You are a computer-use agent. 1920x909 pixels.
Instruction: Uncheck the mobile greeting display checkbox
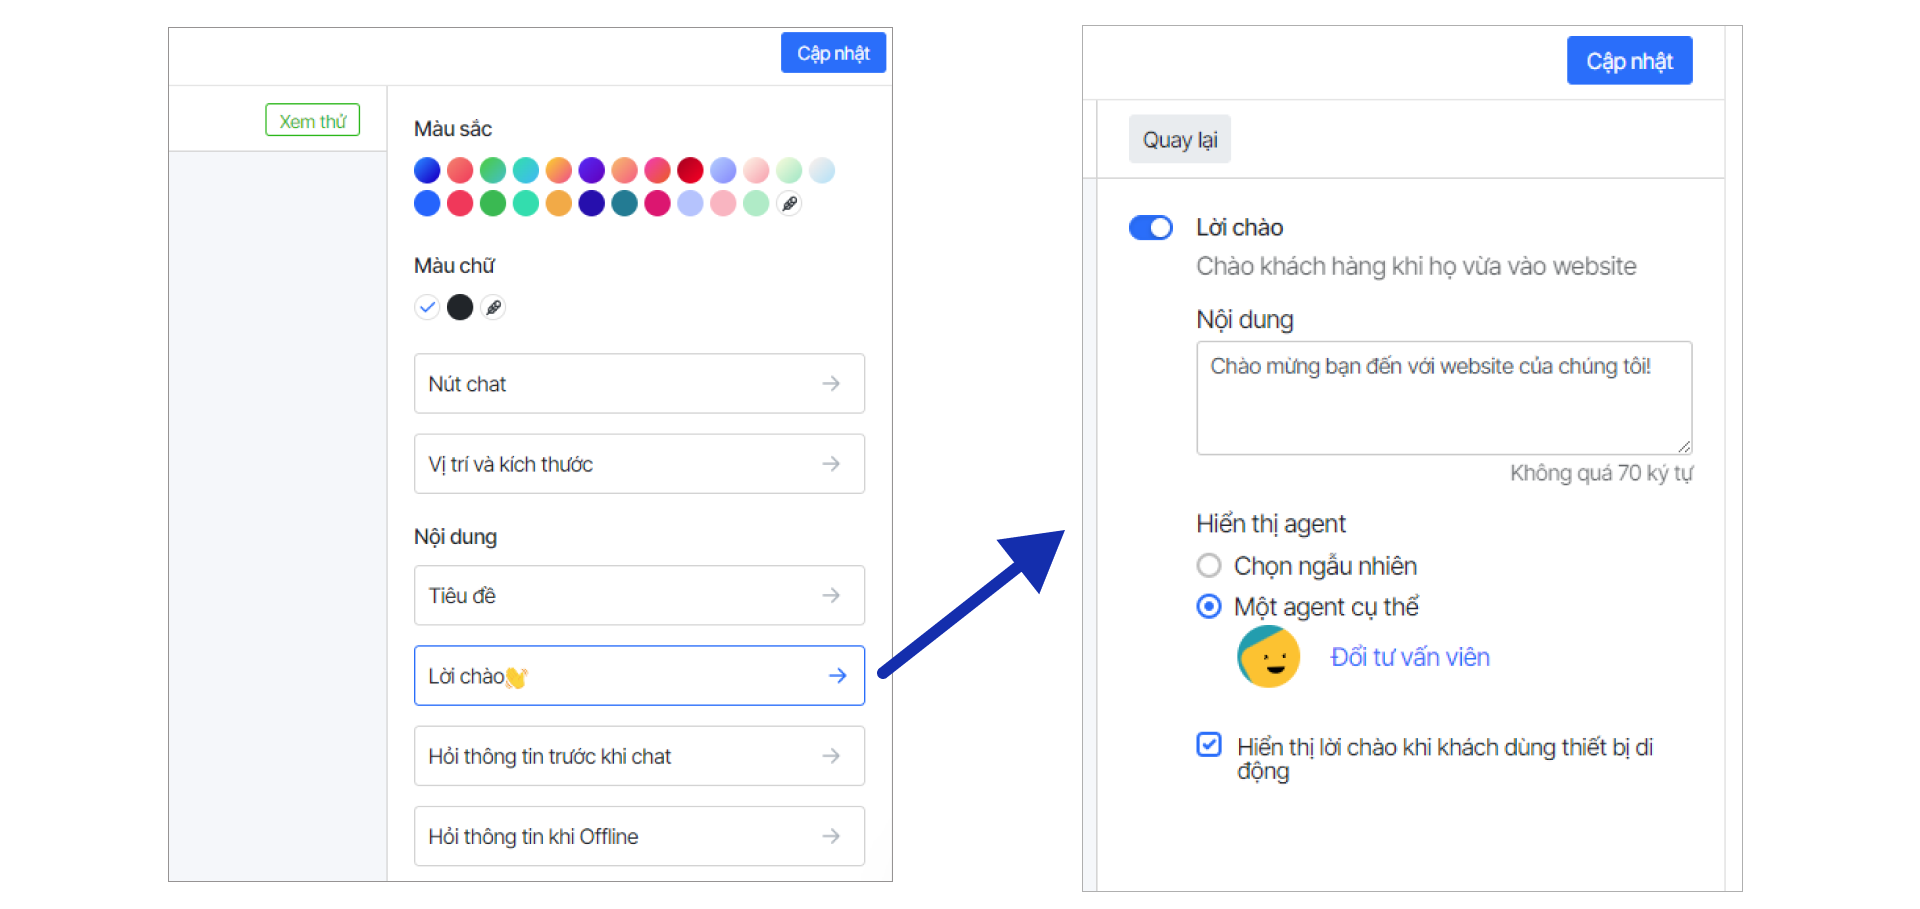pyautogui.click(x=1209, y=745)
